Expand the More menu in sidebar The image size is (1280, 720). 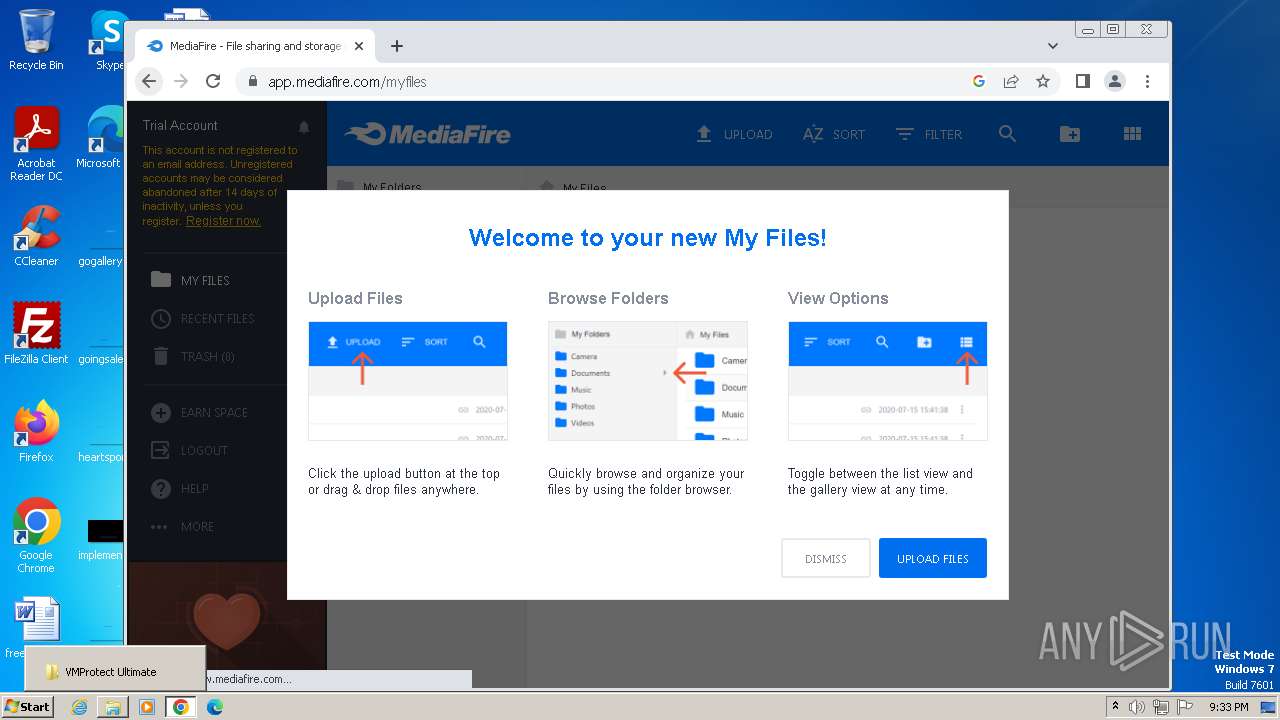point(181,526)
